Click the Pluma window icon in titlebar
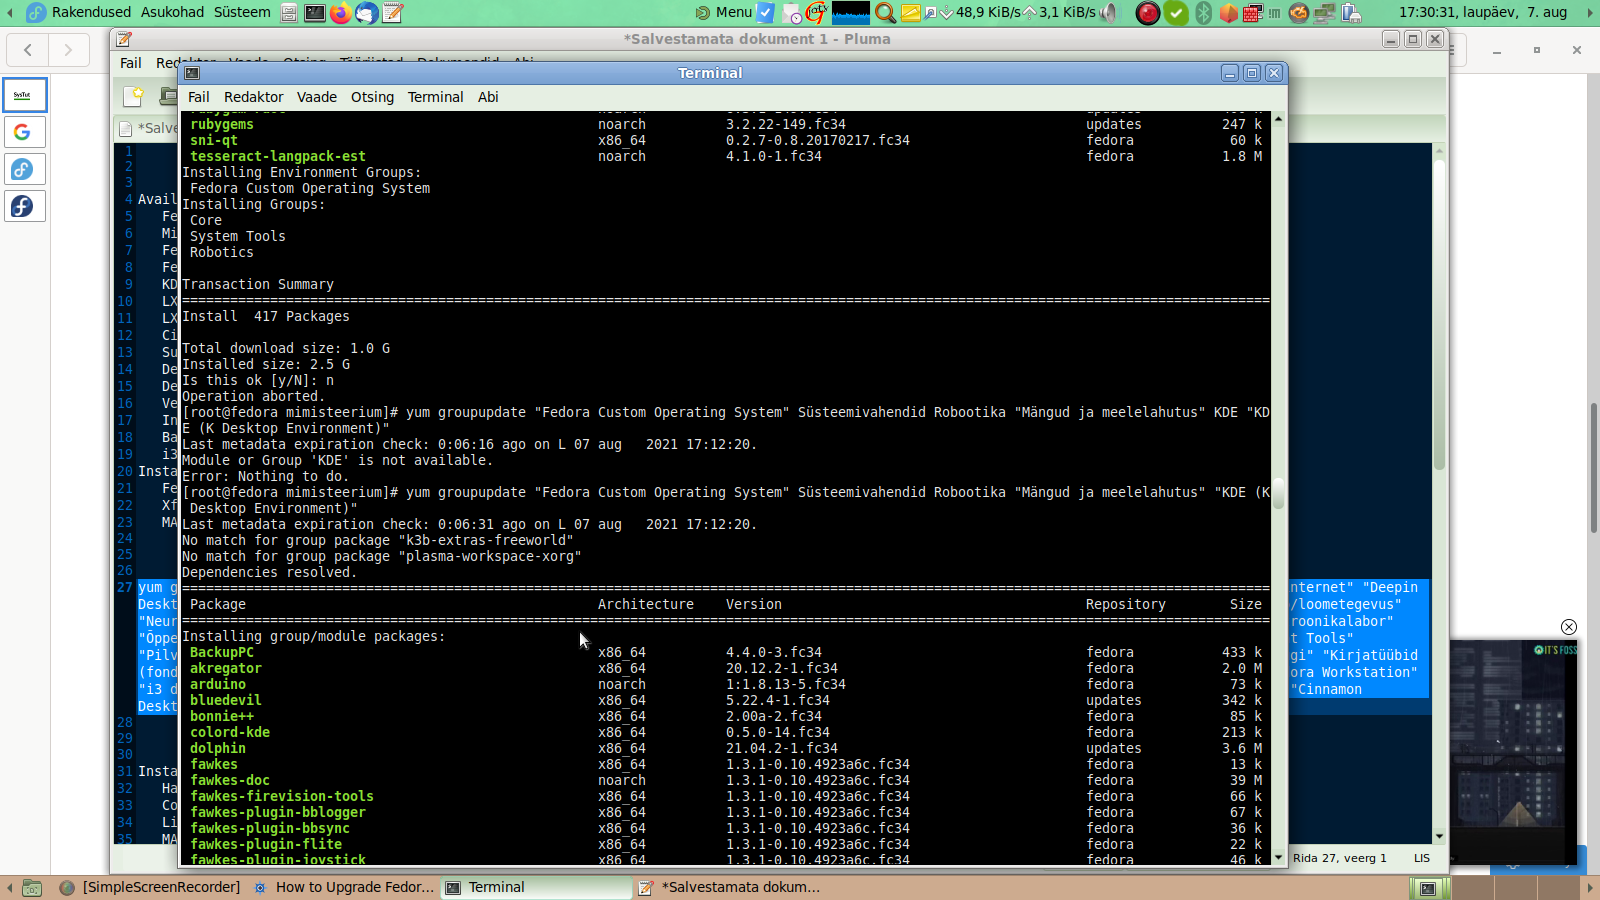This screenshot has height=900, width=1600. (124, 39)
